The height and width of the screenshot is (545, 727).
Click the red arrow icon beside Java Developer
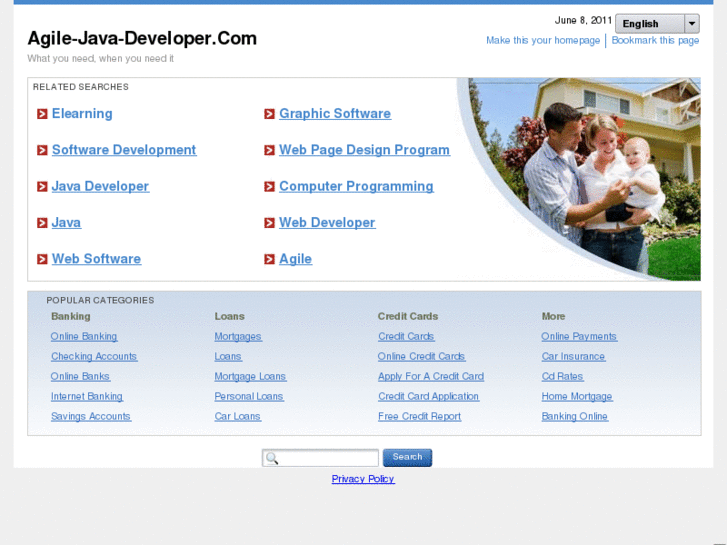point(42,186)
